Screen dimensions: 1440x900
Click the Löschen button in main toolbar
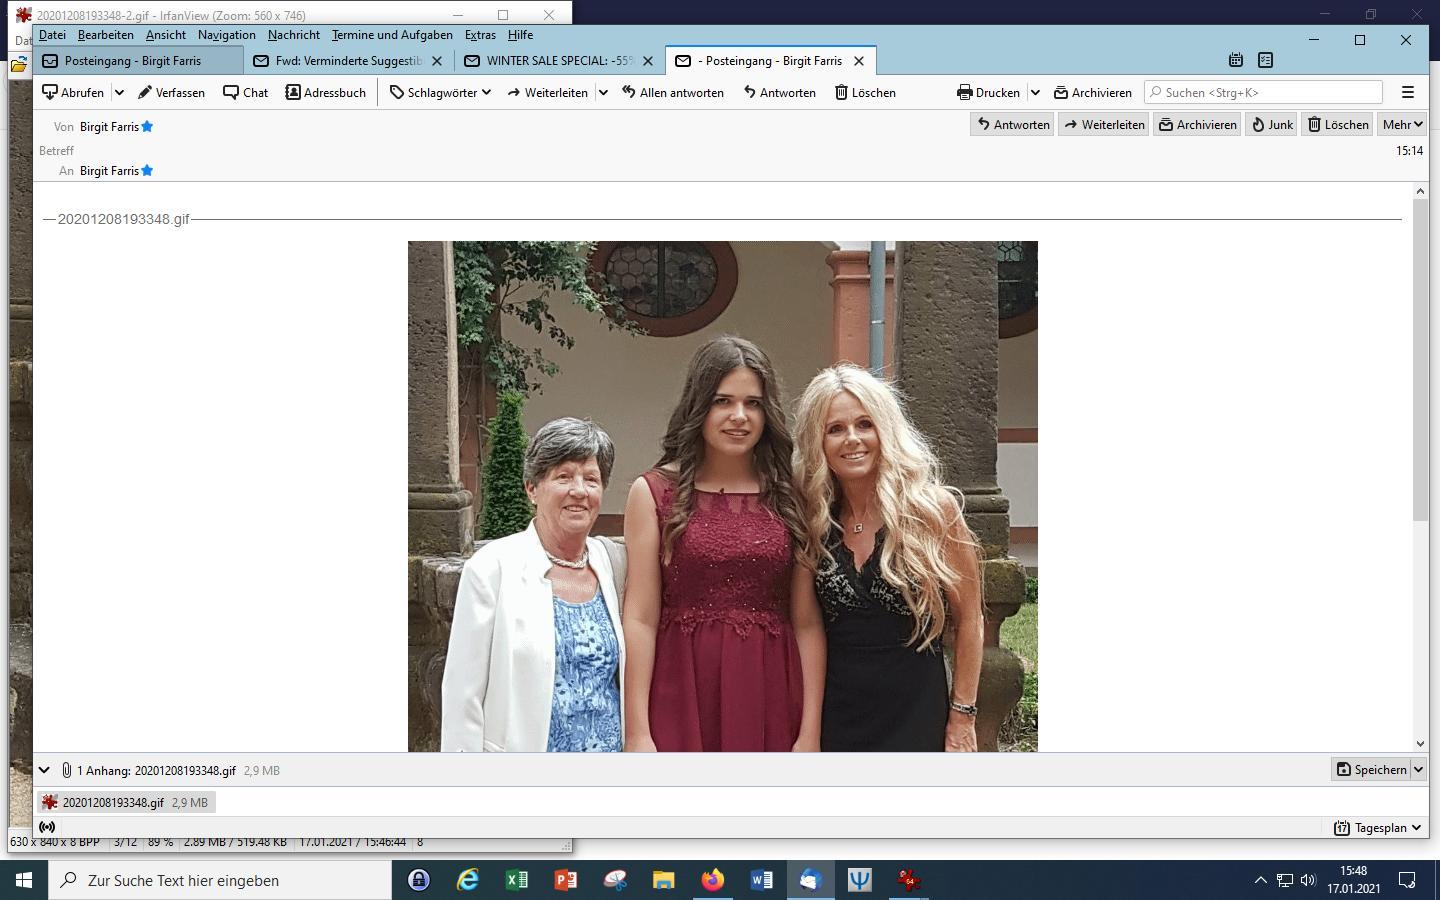click(865, 92)
